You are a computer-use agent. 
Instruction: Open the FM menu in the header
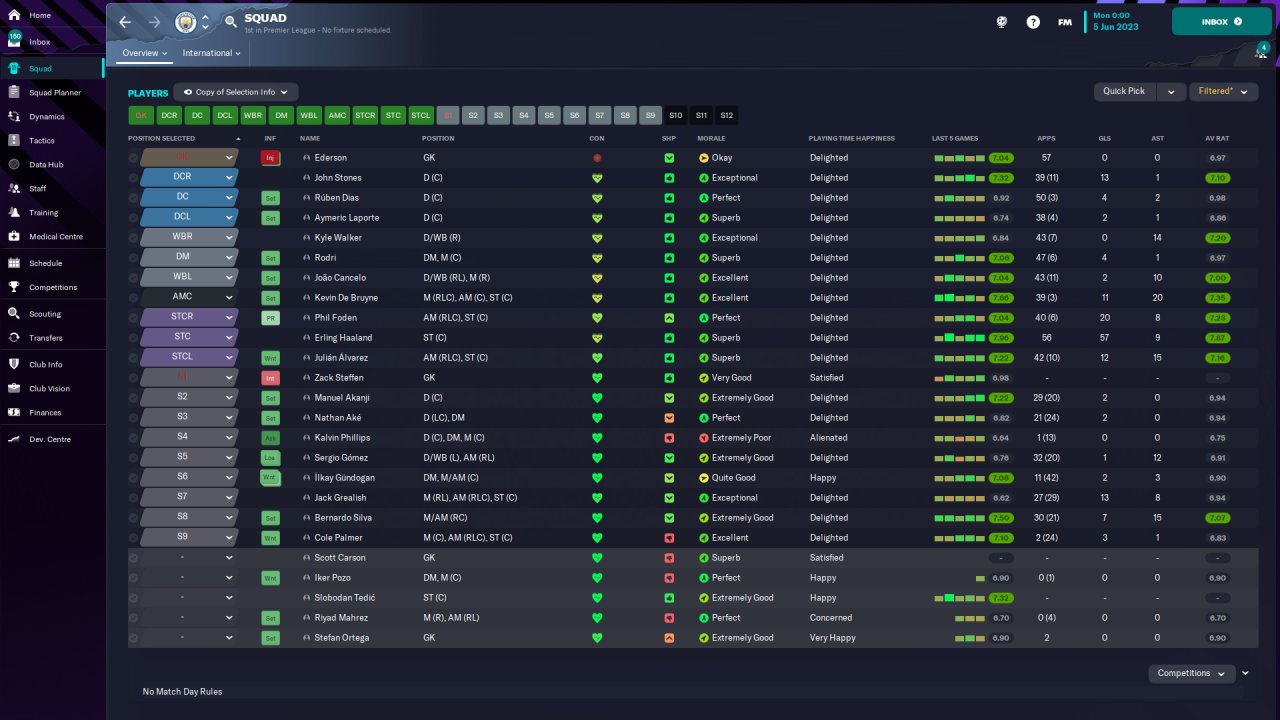pos(1065,22)
